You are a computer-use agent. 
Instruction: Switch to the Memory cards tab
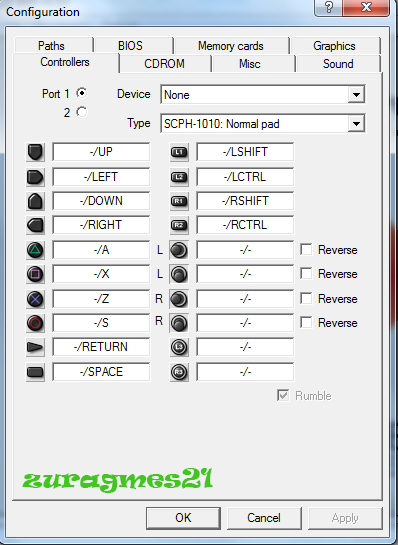(232, 46)
